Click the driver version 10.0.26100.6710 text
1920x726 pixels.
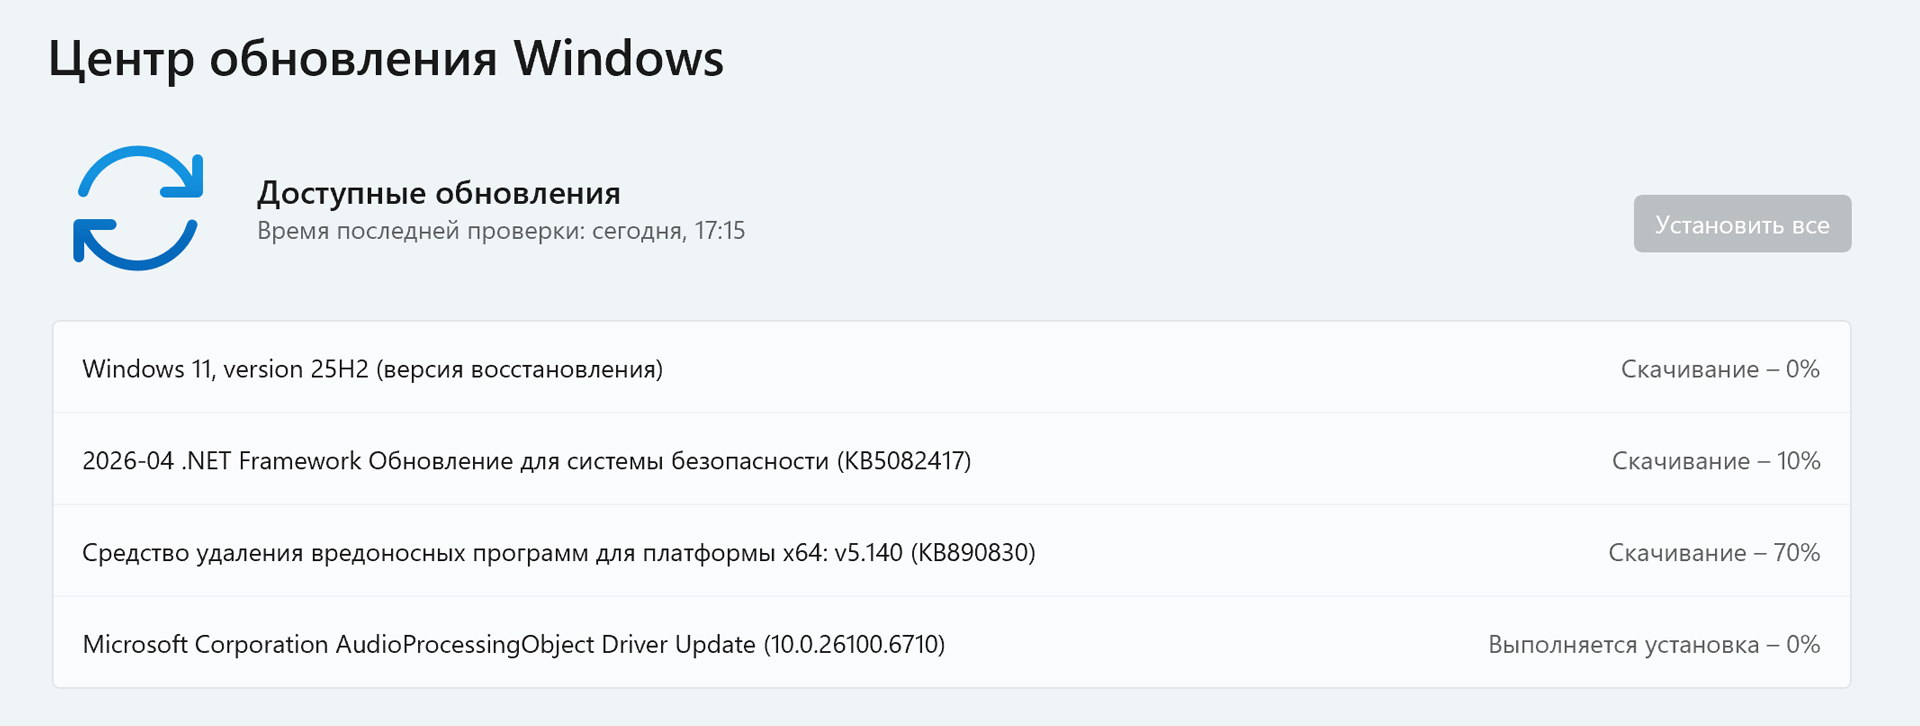[x=854, y=645]
